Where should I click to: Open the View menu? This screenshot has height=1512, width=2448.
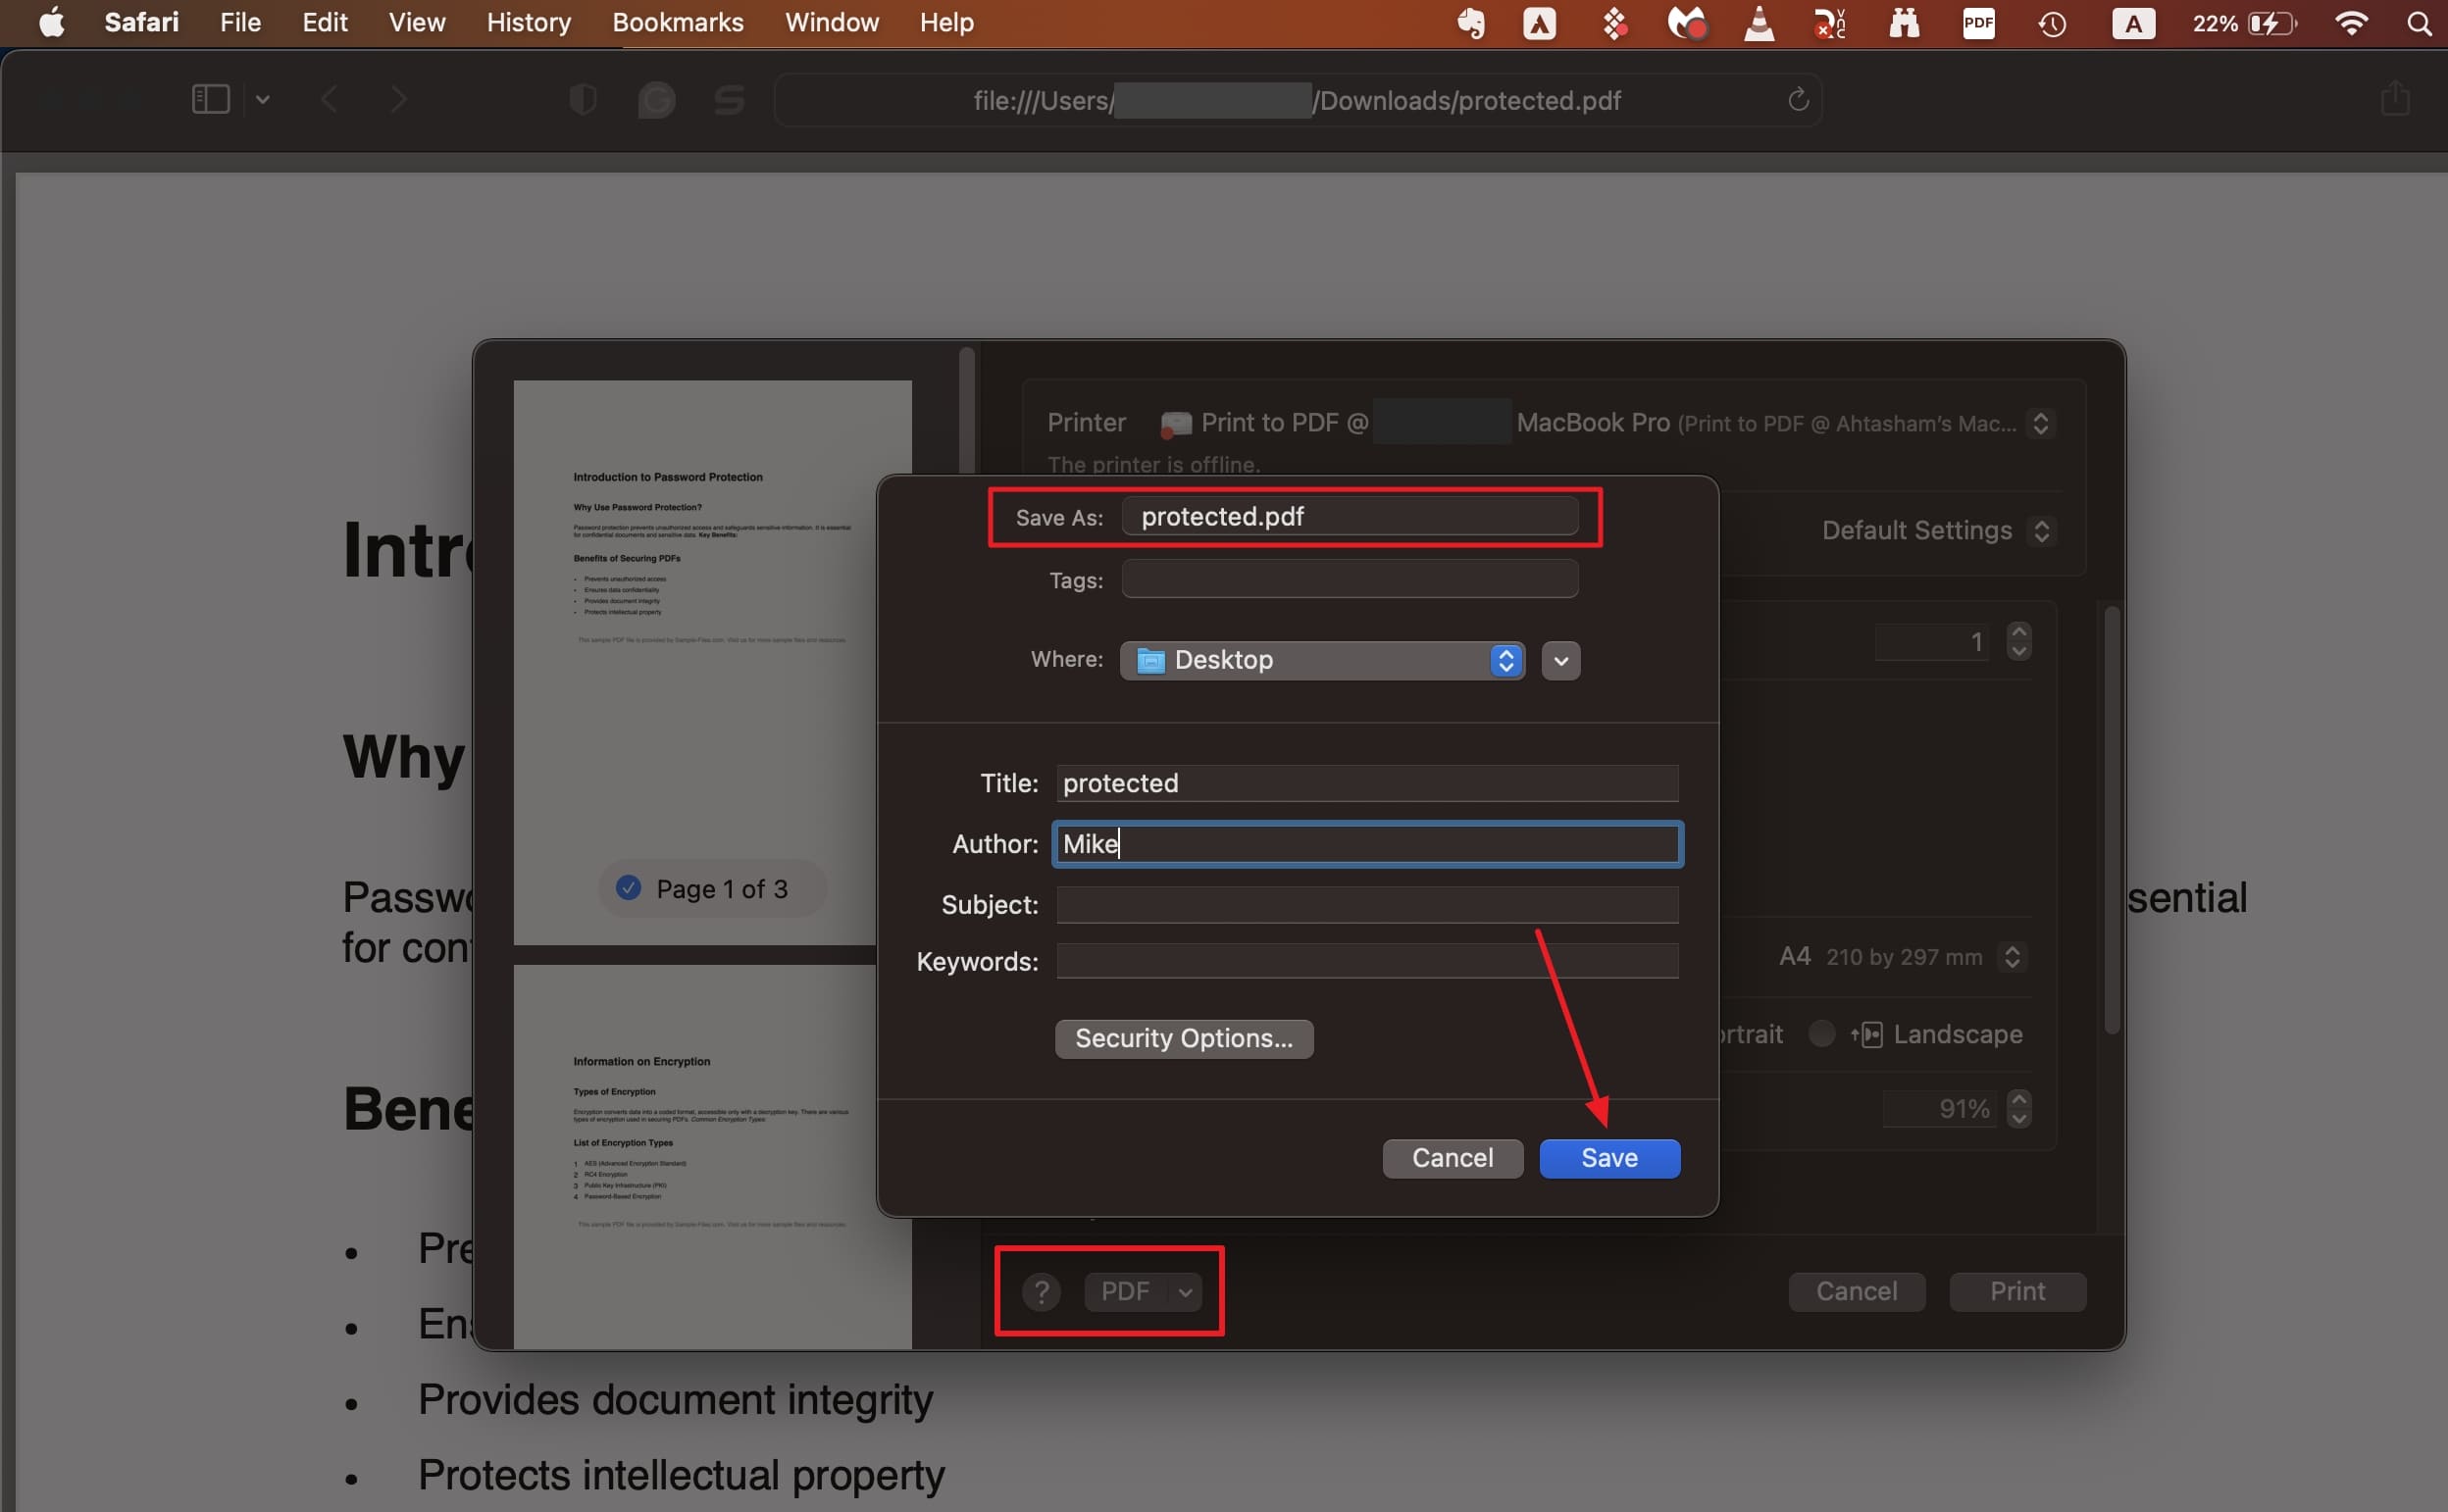tap(417, 22)
